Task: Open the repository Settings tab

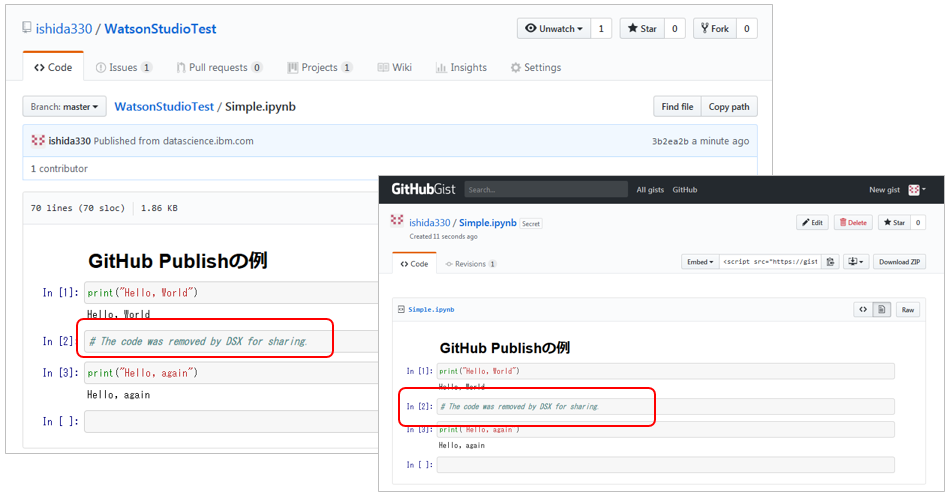Action: 536,67
